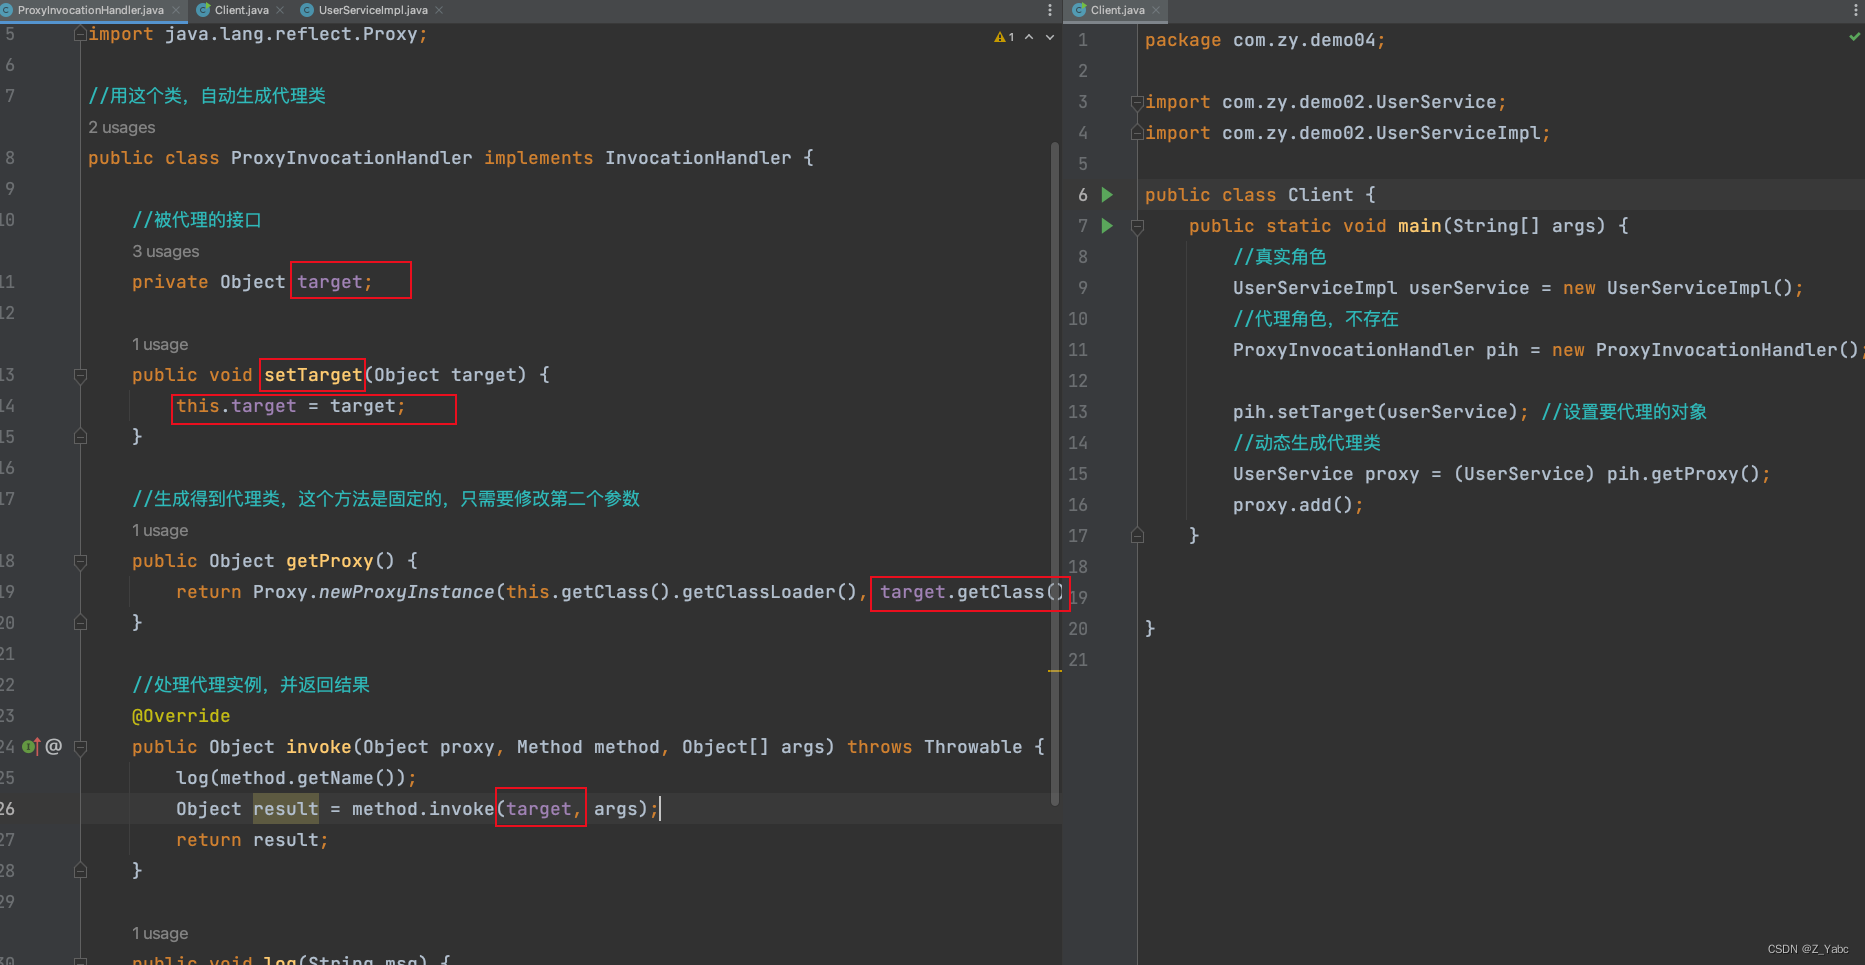Switch to the ProxyInvocationHandler.java tab

(x=90, y=10)
